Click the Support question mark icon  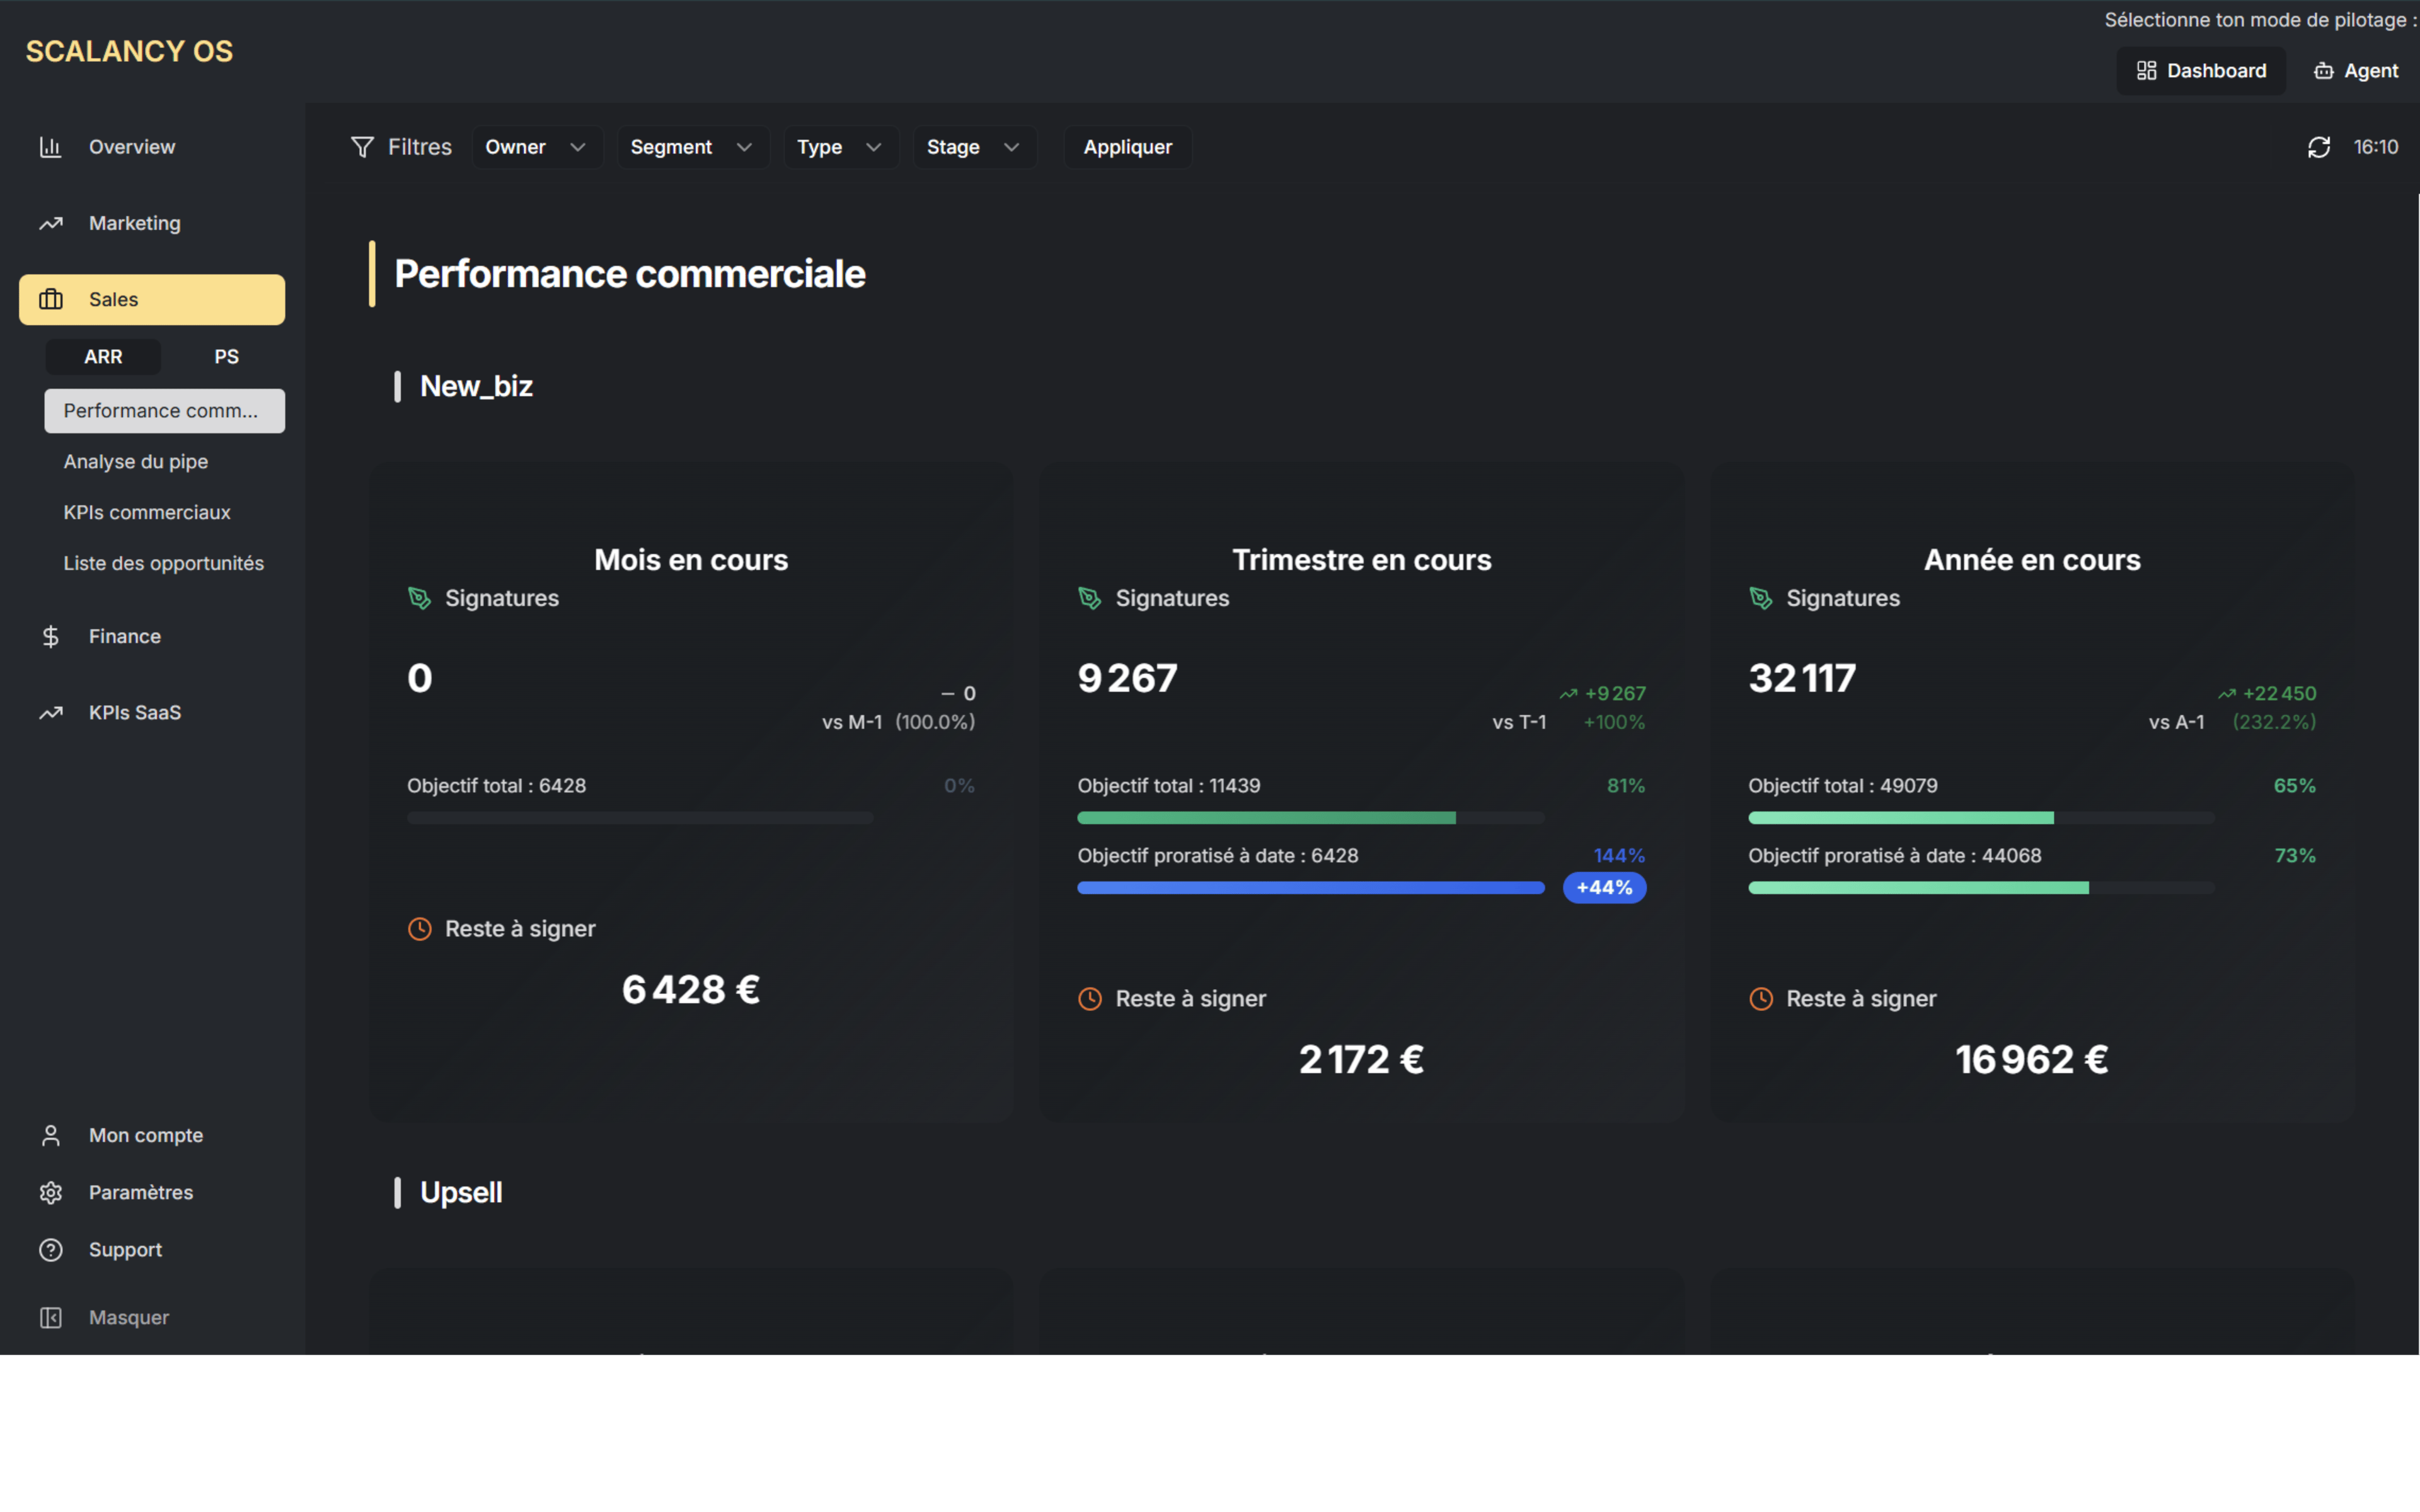51,1249
